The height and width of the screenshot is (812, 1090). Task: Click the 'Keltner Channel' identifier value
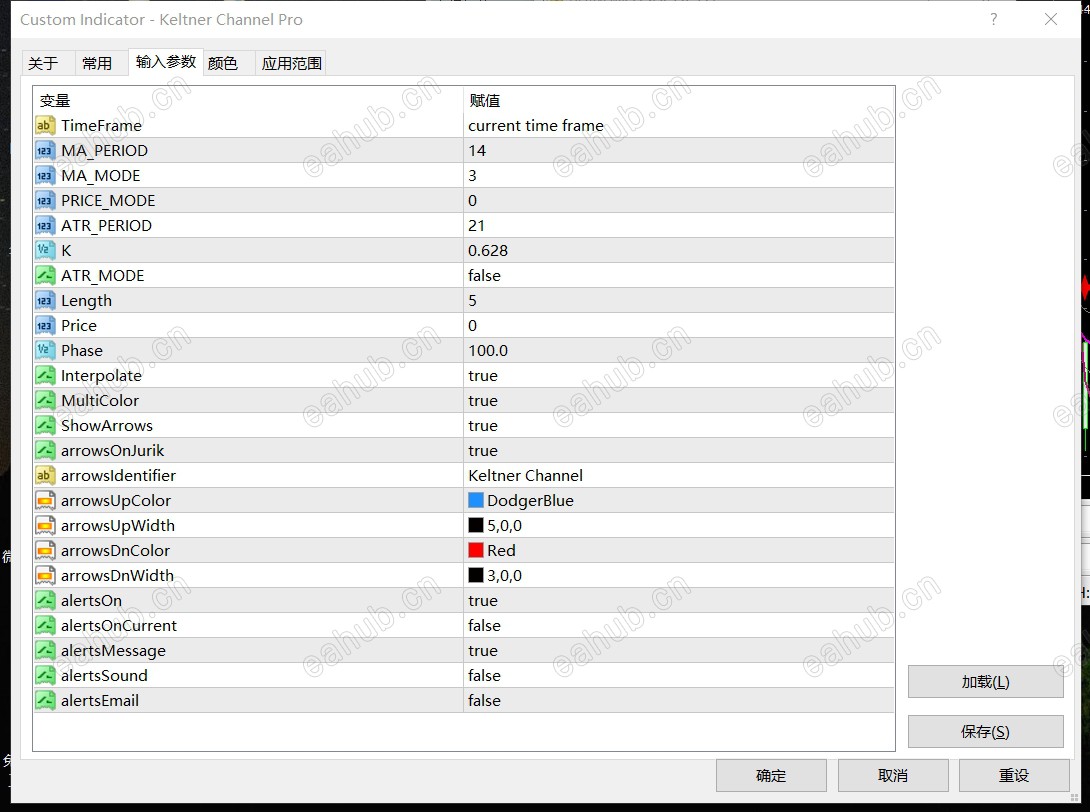(x=526, y=476)
